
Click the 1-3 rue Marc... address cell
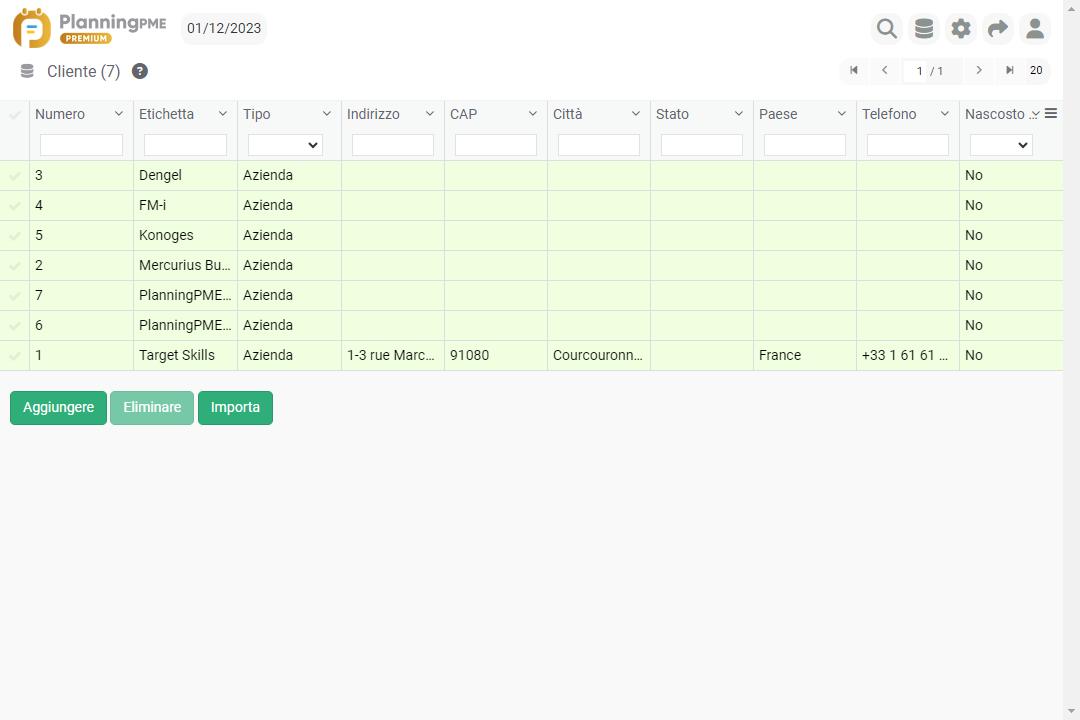pos(393,356)
